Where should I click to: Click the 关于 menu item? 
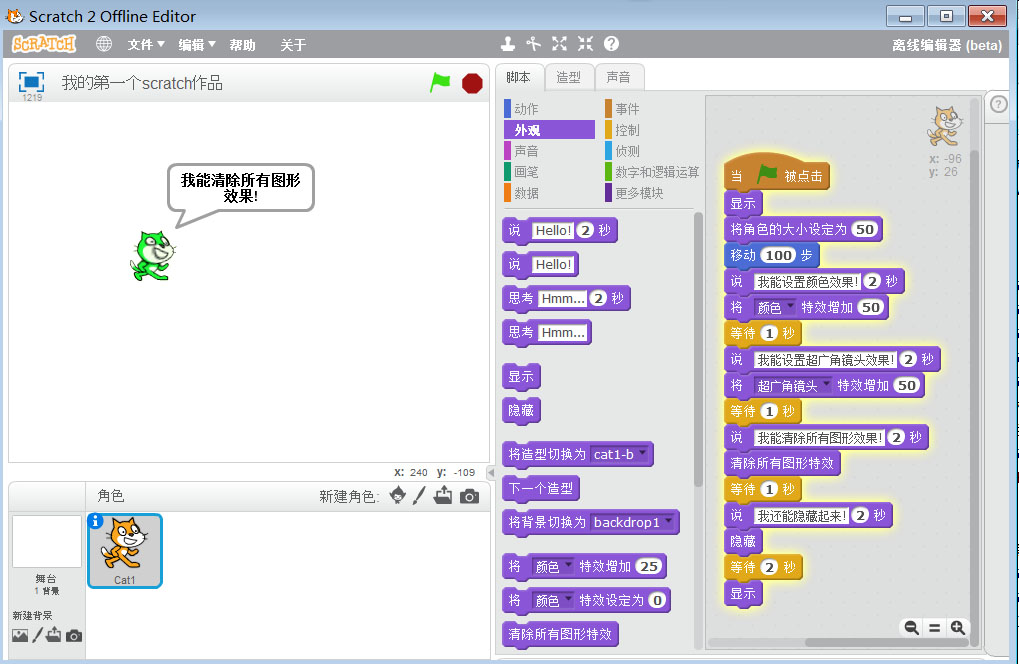click(293, 45)
